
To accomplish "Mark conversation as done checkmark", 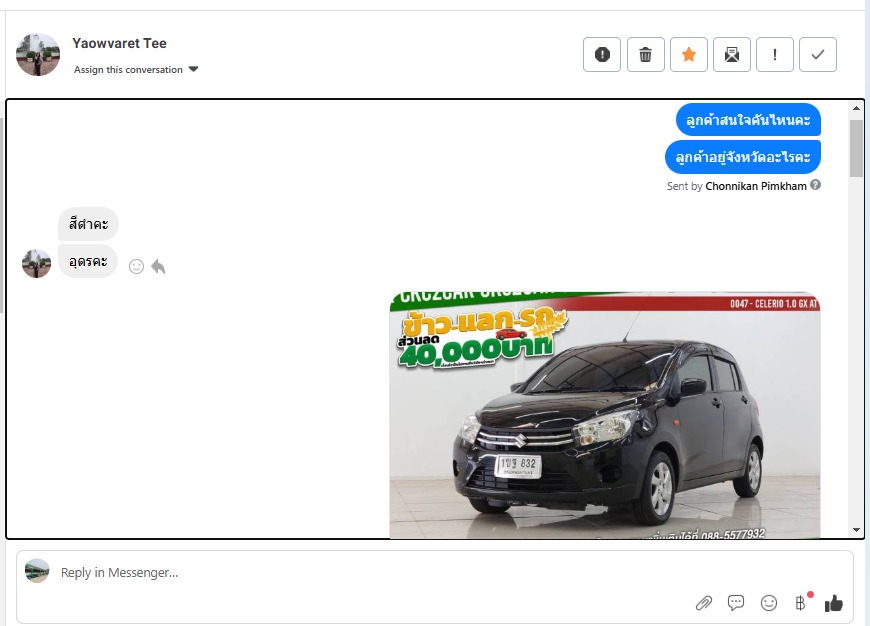I will (x=818, y=54).
